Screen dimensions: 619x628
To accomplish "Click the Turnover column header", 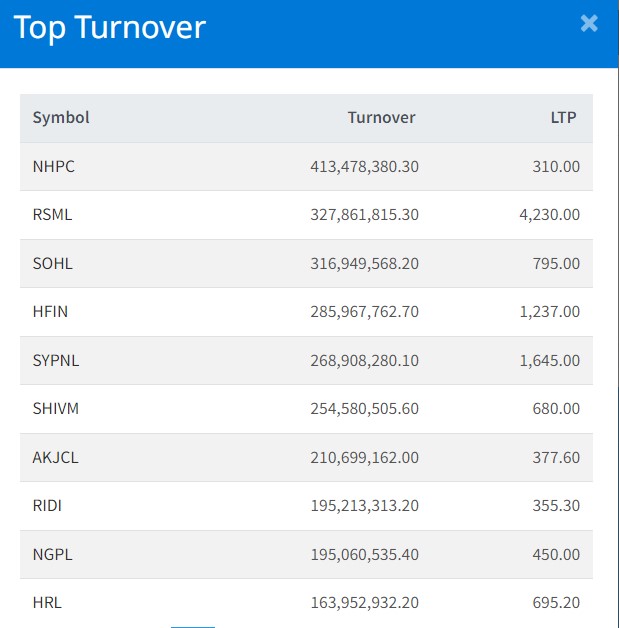I will coord(381,118).
